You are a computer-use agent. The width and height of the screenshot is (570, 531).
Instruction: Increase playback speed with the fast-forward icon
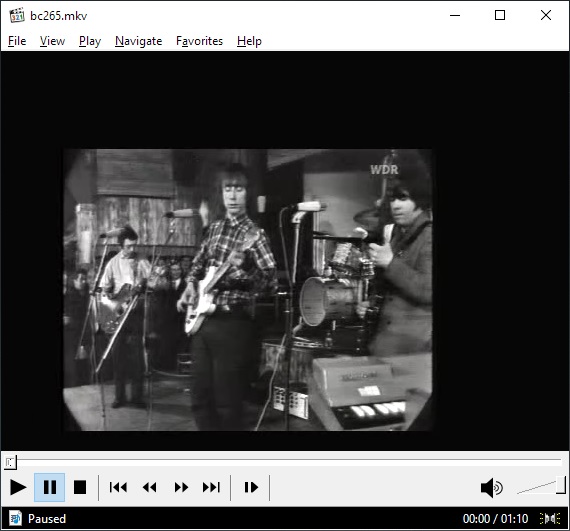(181, 487)
